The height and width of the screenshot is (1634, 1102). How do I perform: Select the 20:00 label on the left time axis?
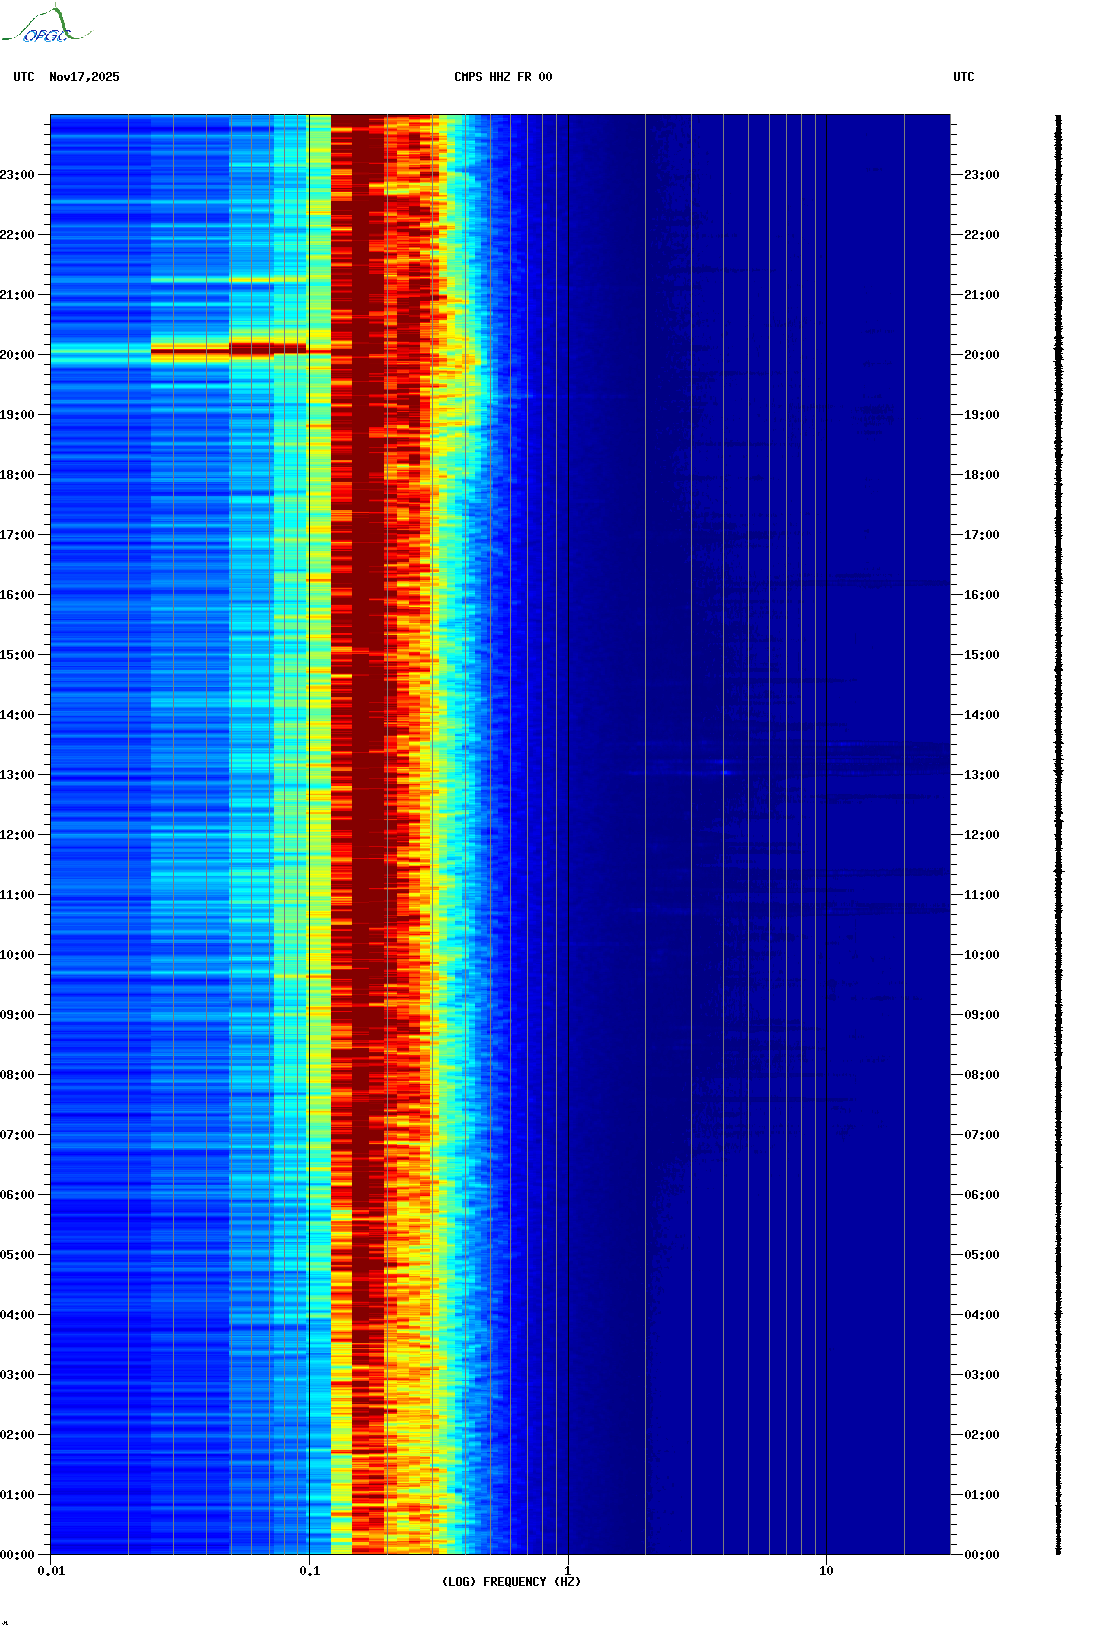(x=17, y=355)
